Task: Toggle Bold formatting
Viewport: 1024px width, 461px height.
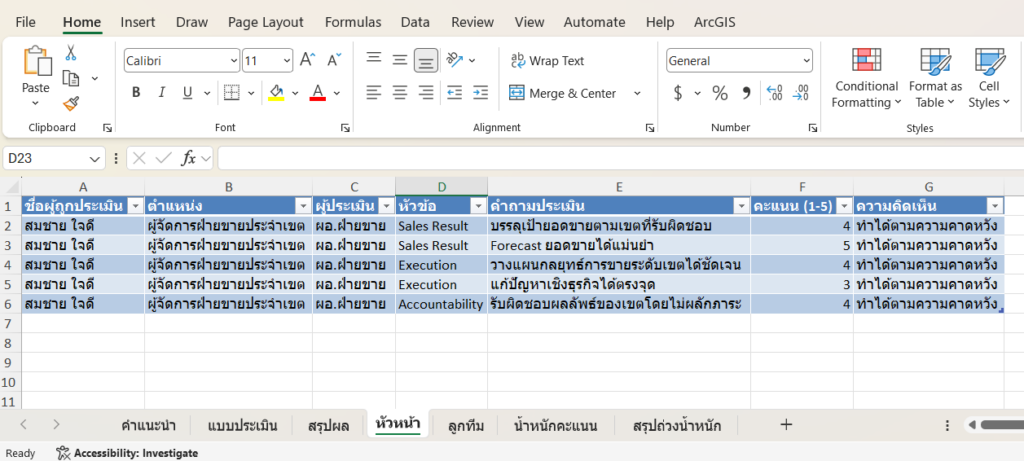Action: tap(136, 93)
